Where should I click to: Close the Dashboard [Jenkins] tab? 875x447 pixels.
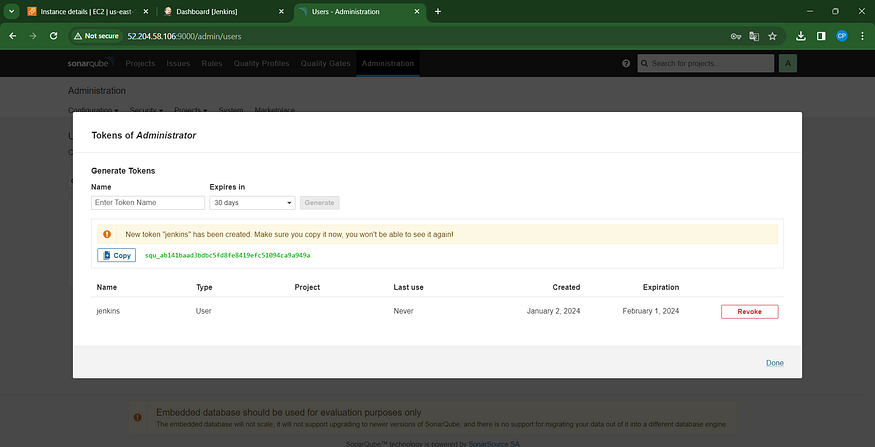(x=282, y=11)
